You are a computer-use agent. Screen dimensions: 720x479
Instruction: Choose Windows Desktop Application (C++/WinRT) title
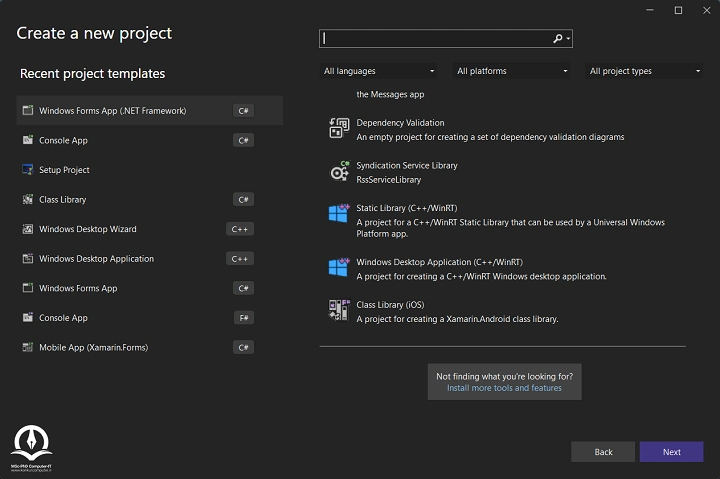point(439,262)
